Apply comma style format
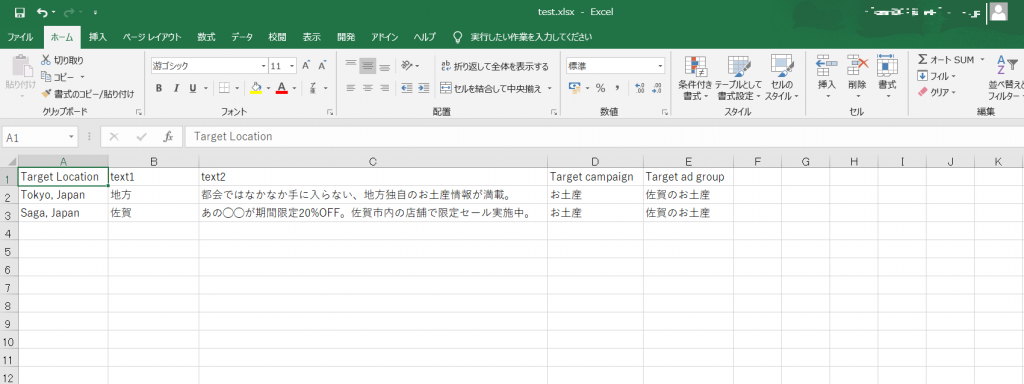Image resolution: width=1024 pixels, height=384 pixels. [617, 88]
